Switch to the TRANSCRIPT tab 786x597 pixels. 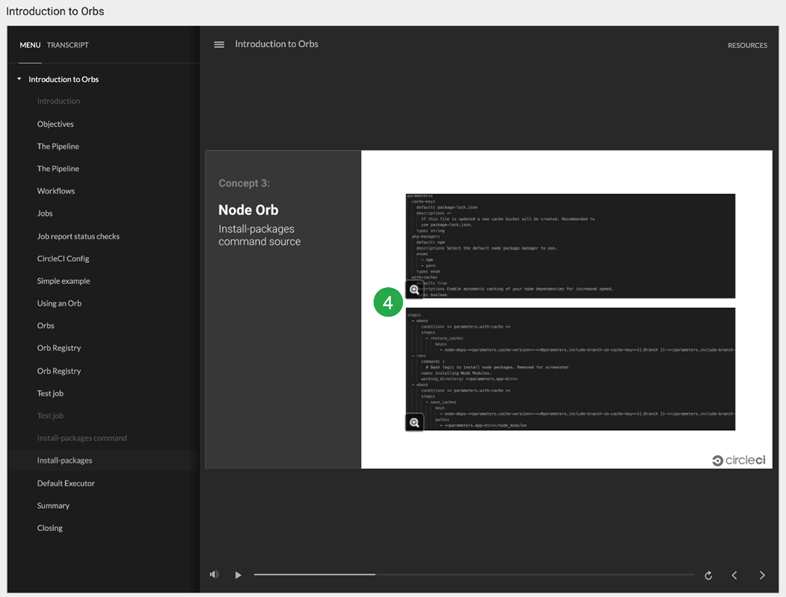click(x=68, y=45)
